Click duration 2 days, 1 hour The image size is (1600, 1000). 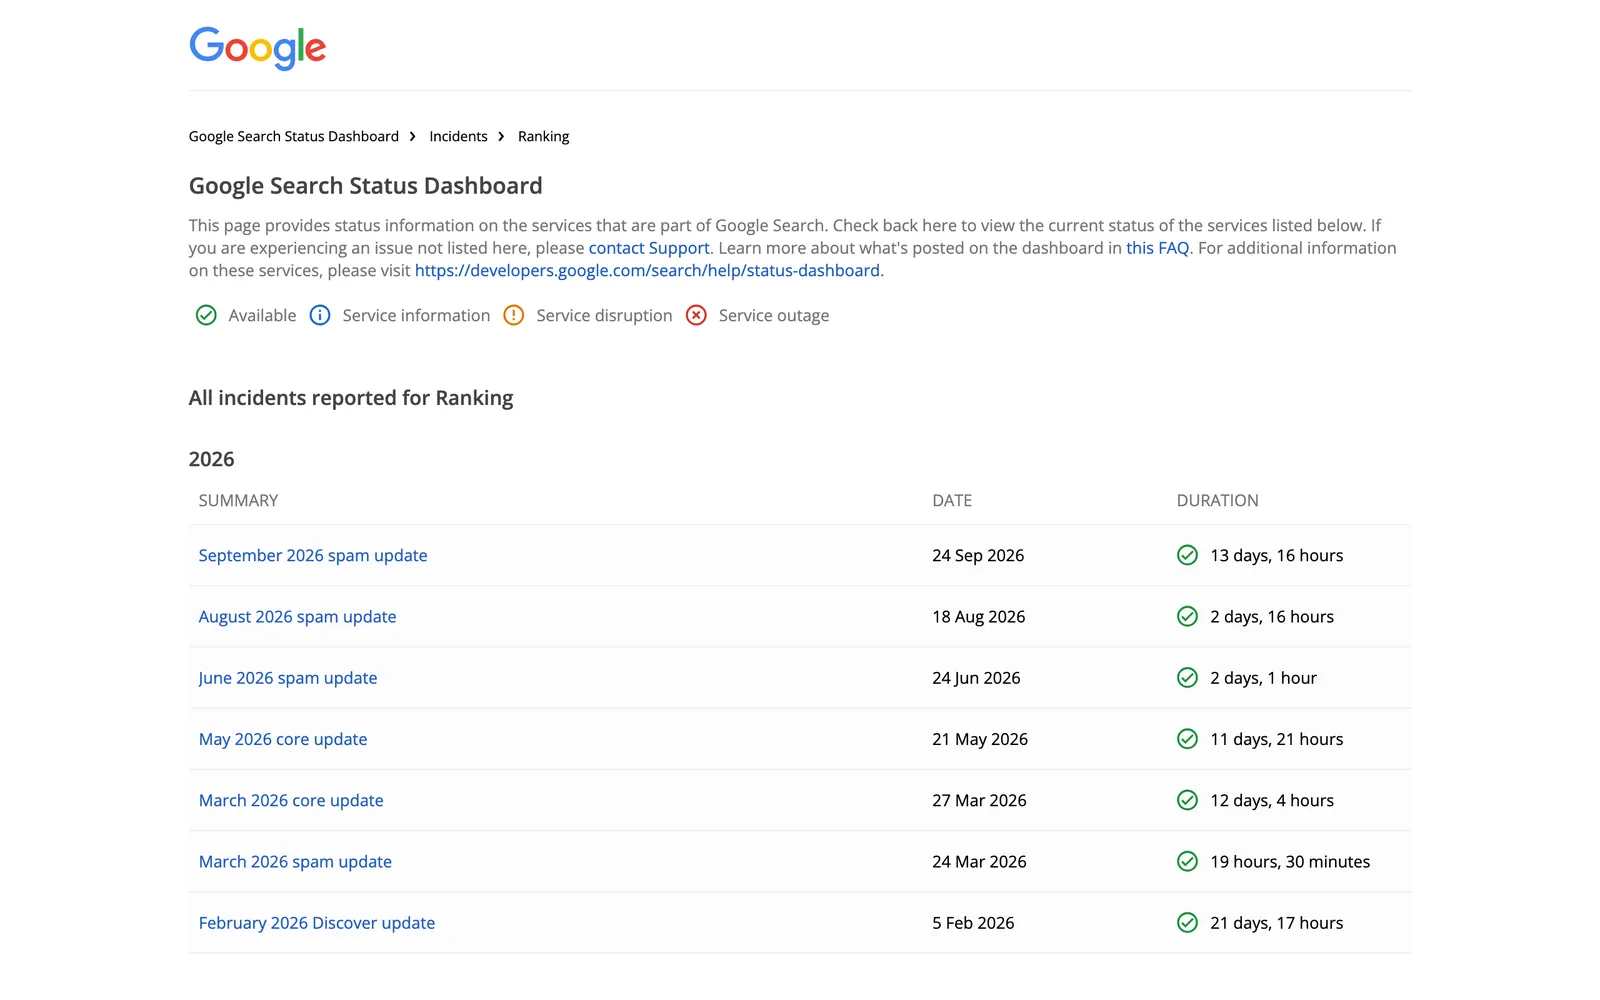coord(1263,678)
